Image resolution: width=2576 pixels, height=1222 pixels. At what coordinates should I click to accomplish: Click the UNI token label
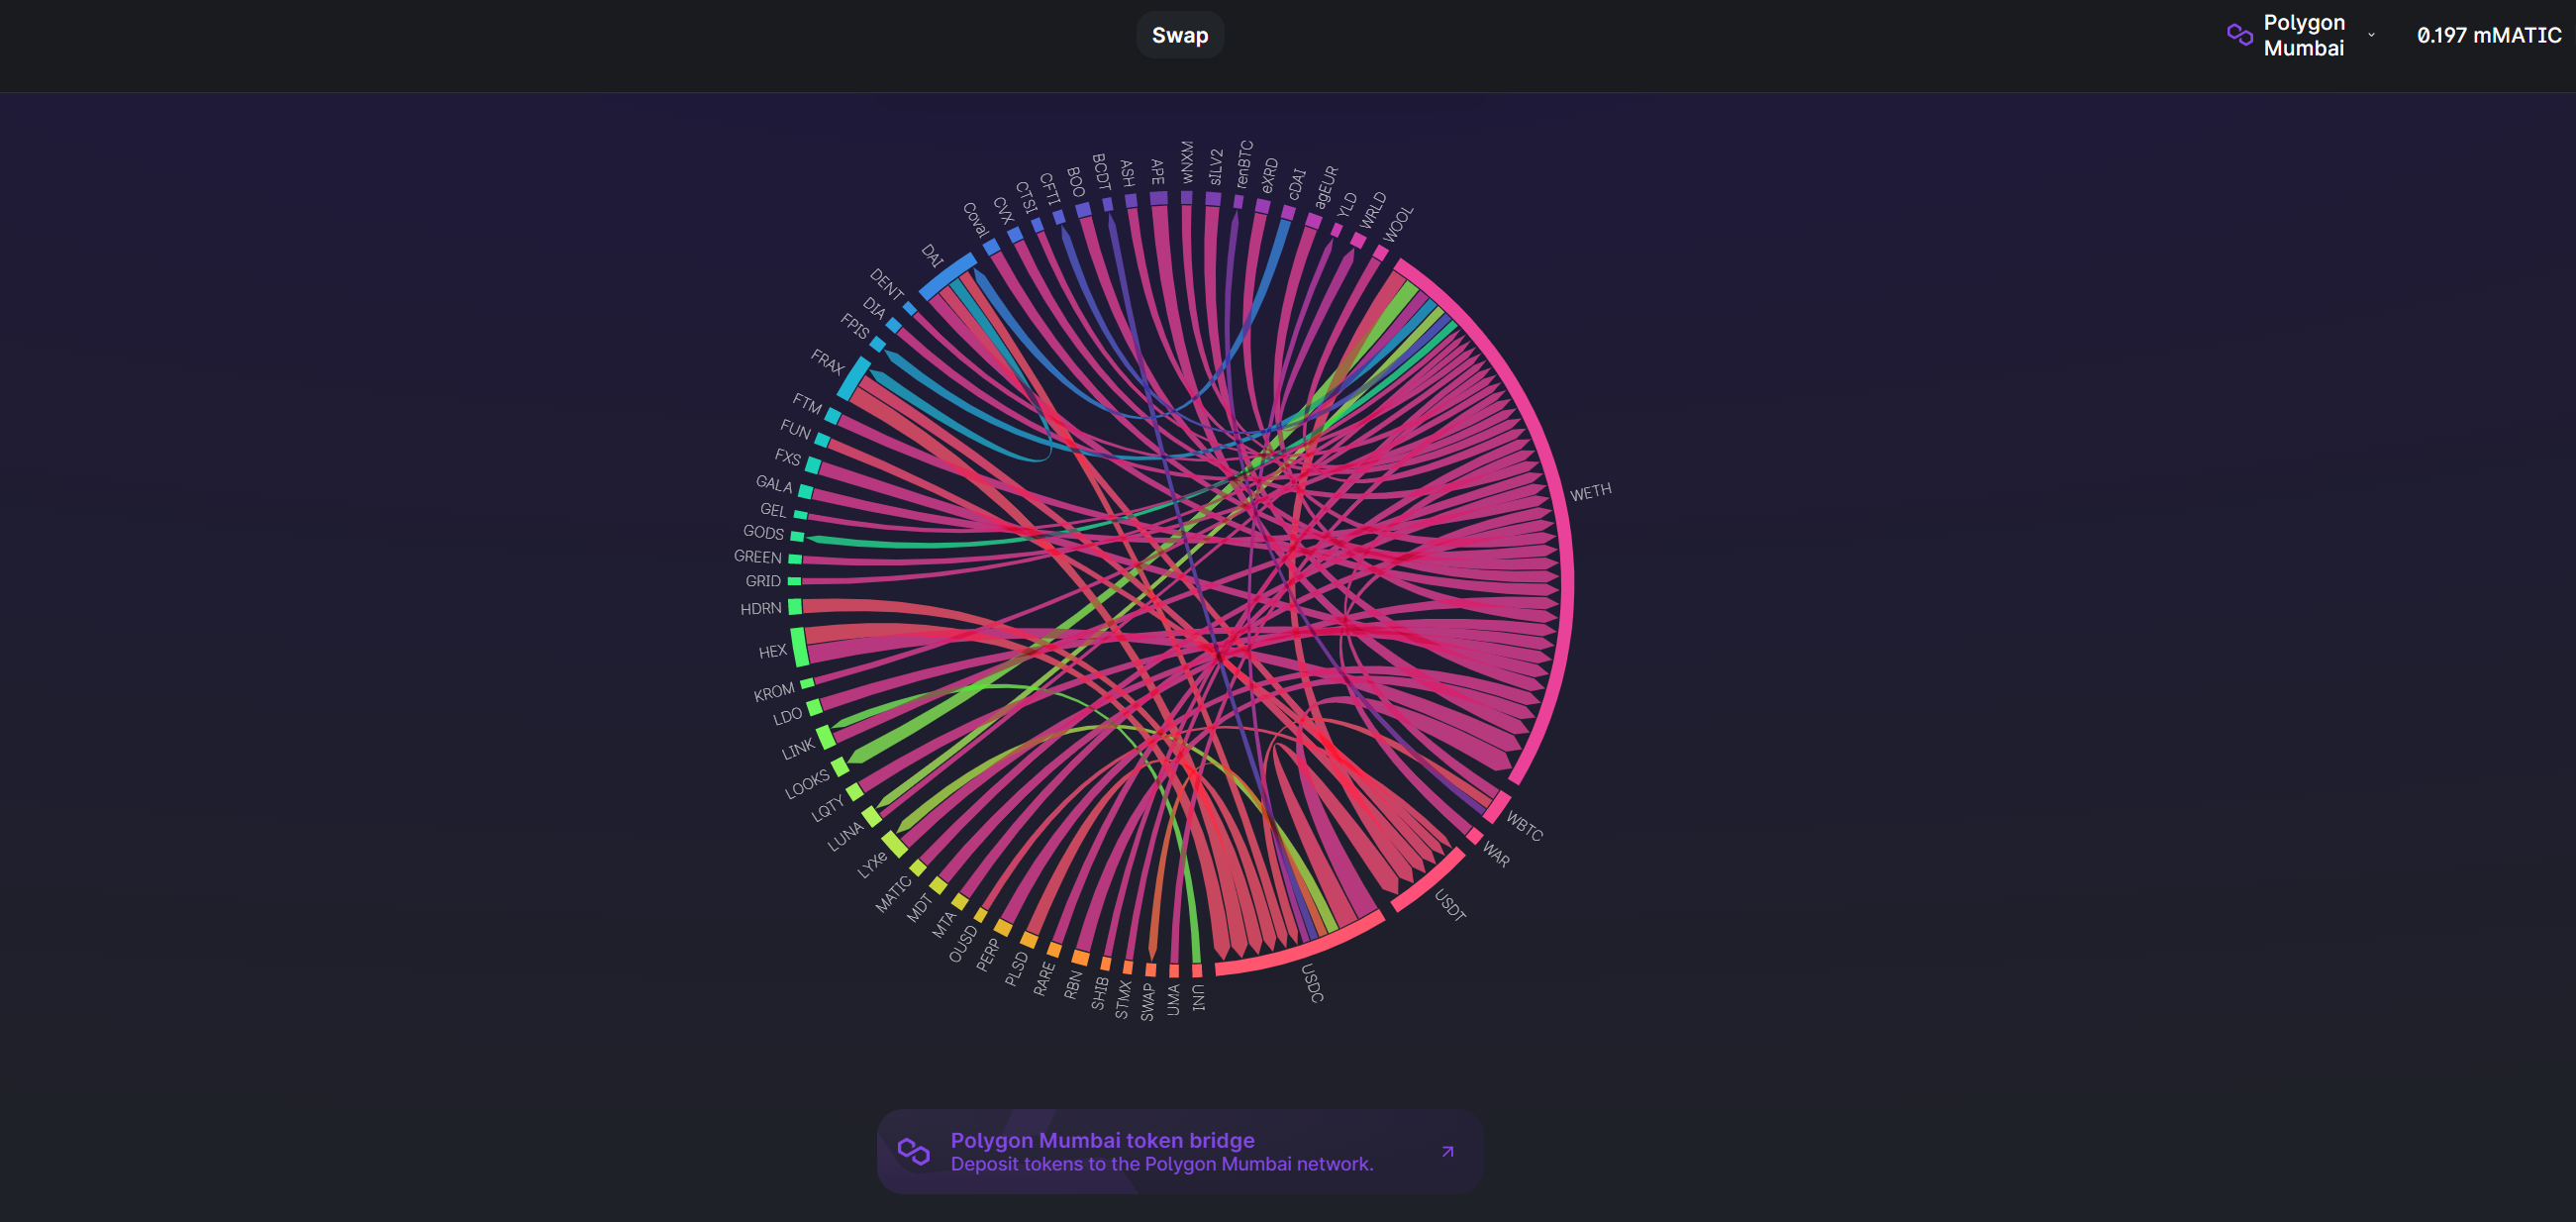pyautogui.click(x=1198, y=997)
